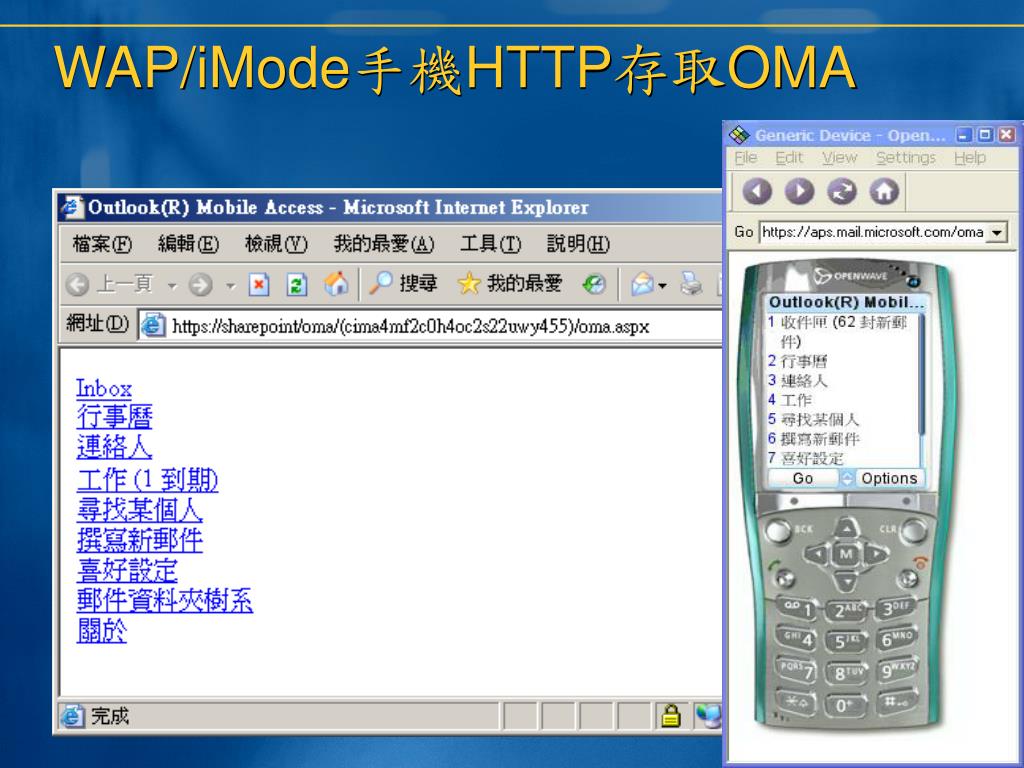Image resolution: width=1024 pixels, height=768 pixels.
Task: Click the Media/History globe icon in IE toolbar
Action: [x=594, y=284]
